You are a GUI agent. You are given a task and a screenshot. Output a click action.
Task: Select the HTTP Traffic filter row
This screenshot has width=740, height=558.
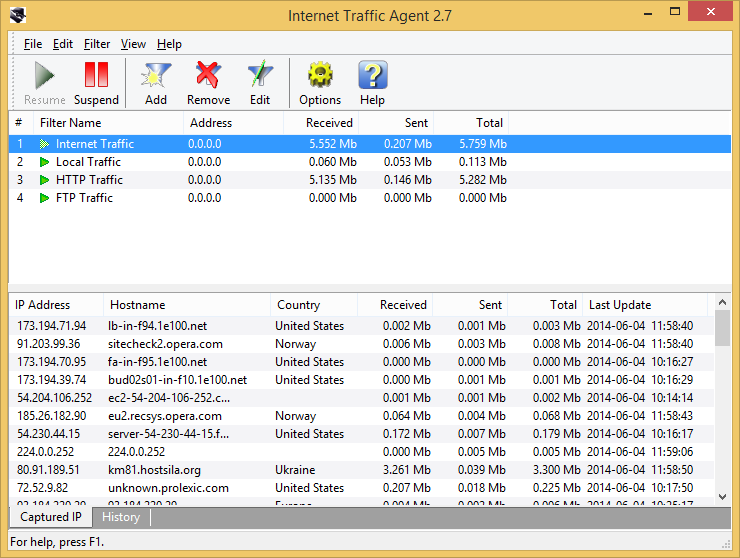tap(370, 180)
